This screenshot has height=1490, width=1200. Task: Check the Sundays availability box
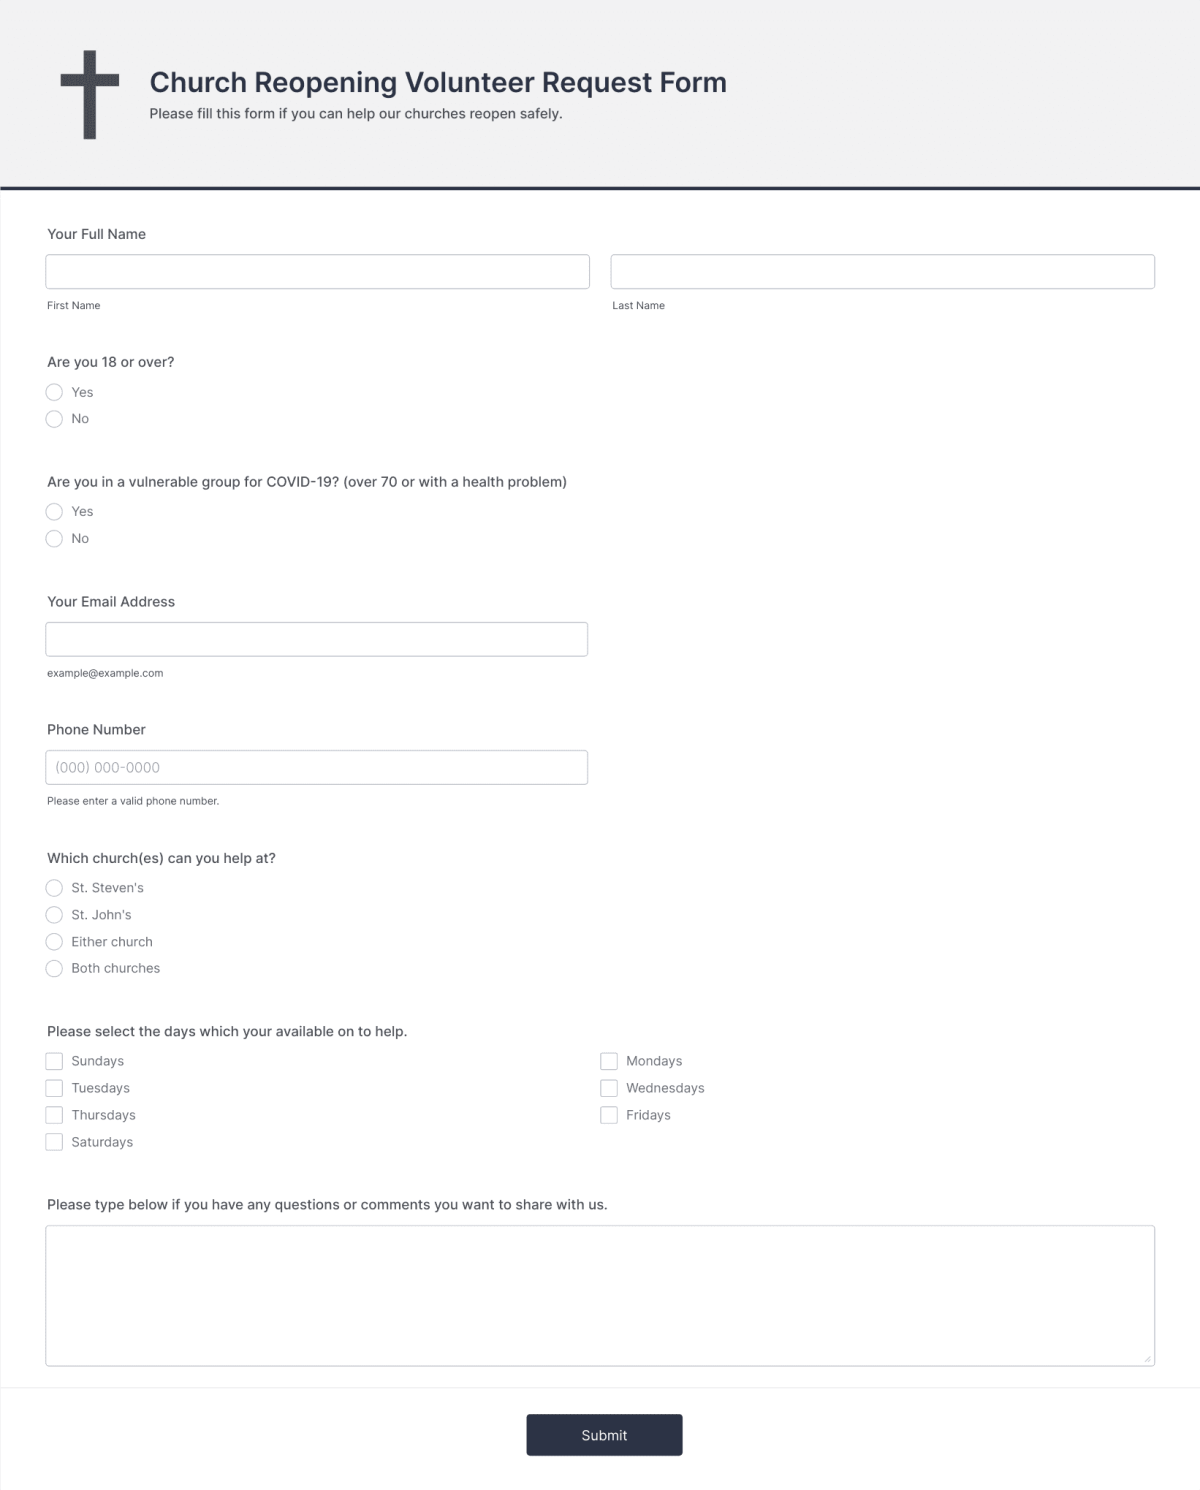click(x=54, y=1060)
